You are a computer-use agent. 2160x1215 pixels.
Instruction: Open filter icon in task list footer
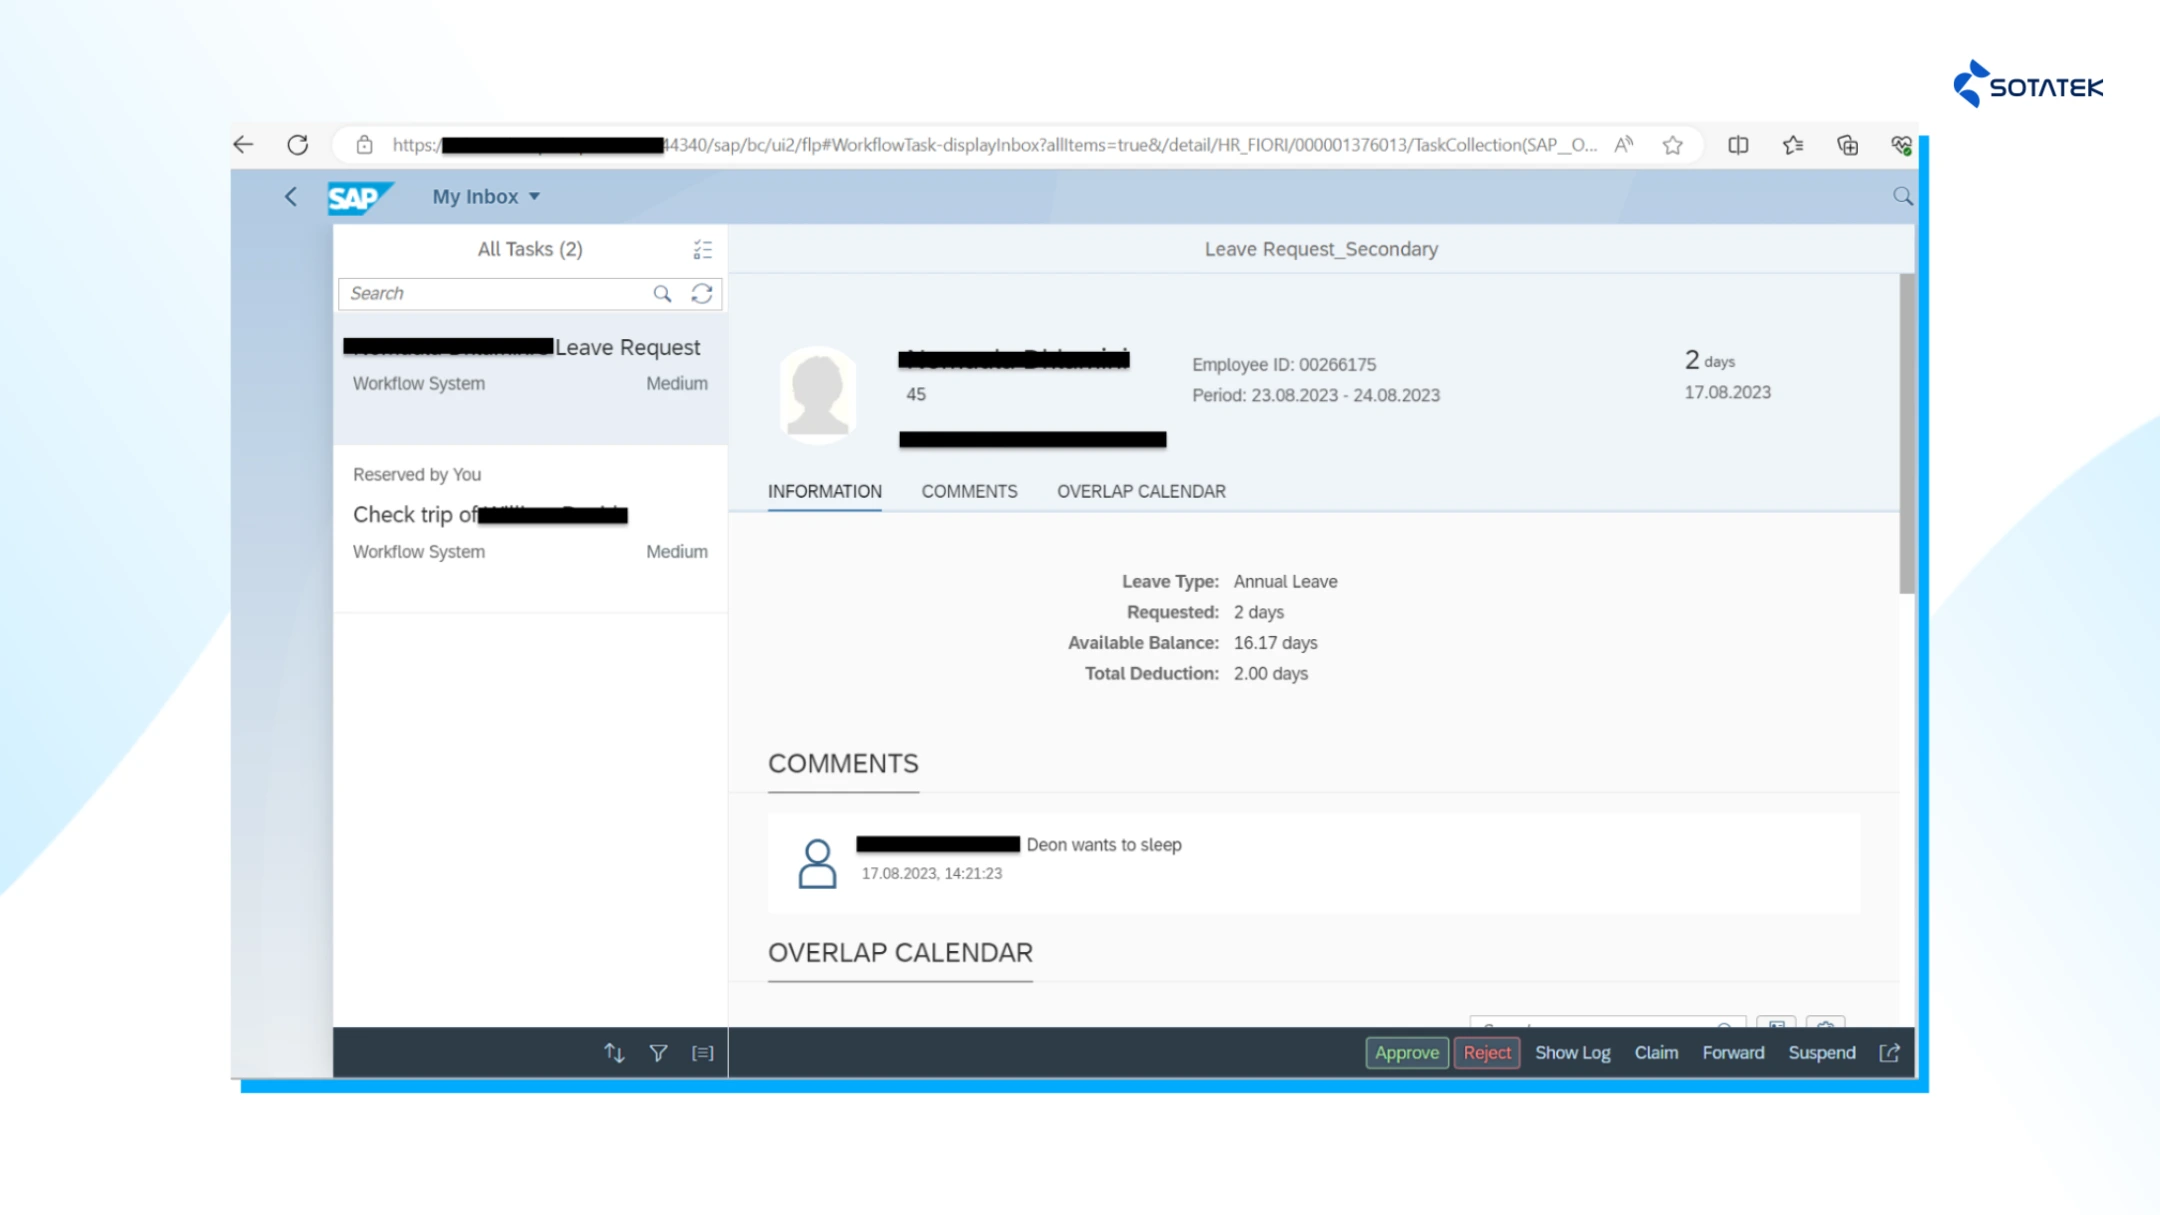tap(658, 1053)
